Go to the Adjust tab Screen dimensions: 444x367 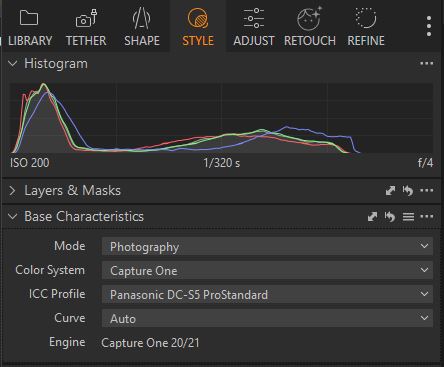[x=254, y=27]
